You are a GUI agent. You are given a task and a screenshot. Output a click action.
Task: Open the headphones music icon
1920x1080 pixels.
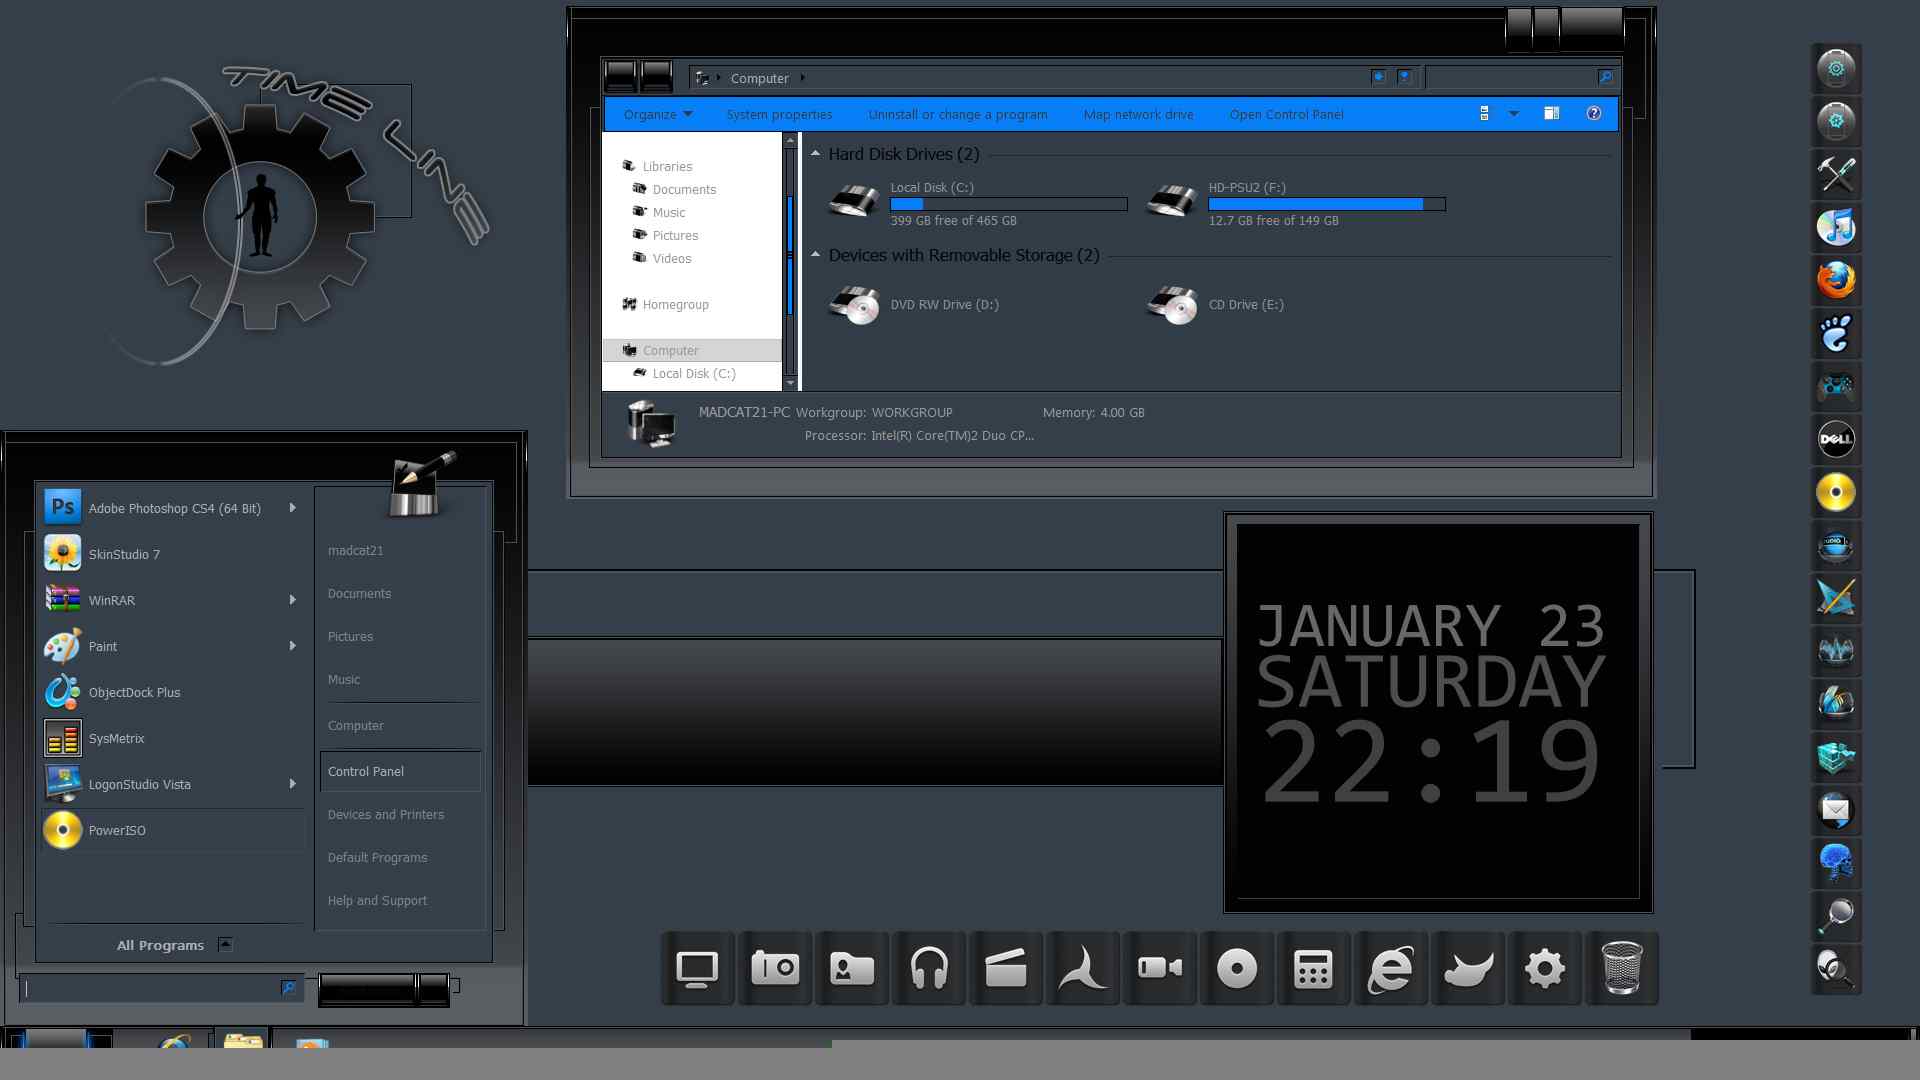929,968
